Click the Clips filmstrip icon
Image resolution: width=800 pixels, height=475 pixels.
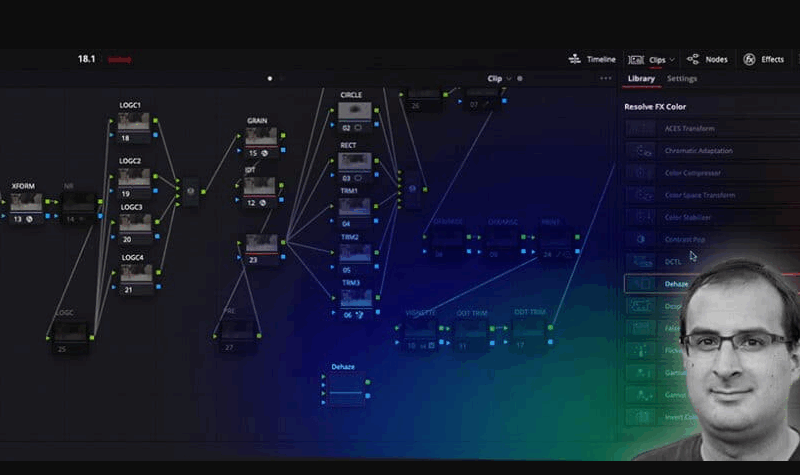coord(636,60)
